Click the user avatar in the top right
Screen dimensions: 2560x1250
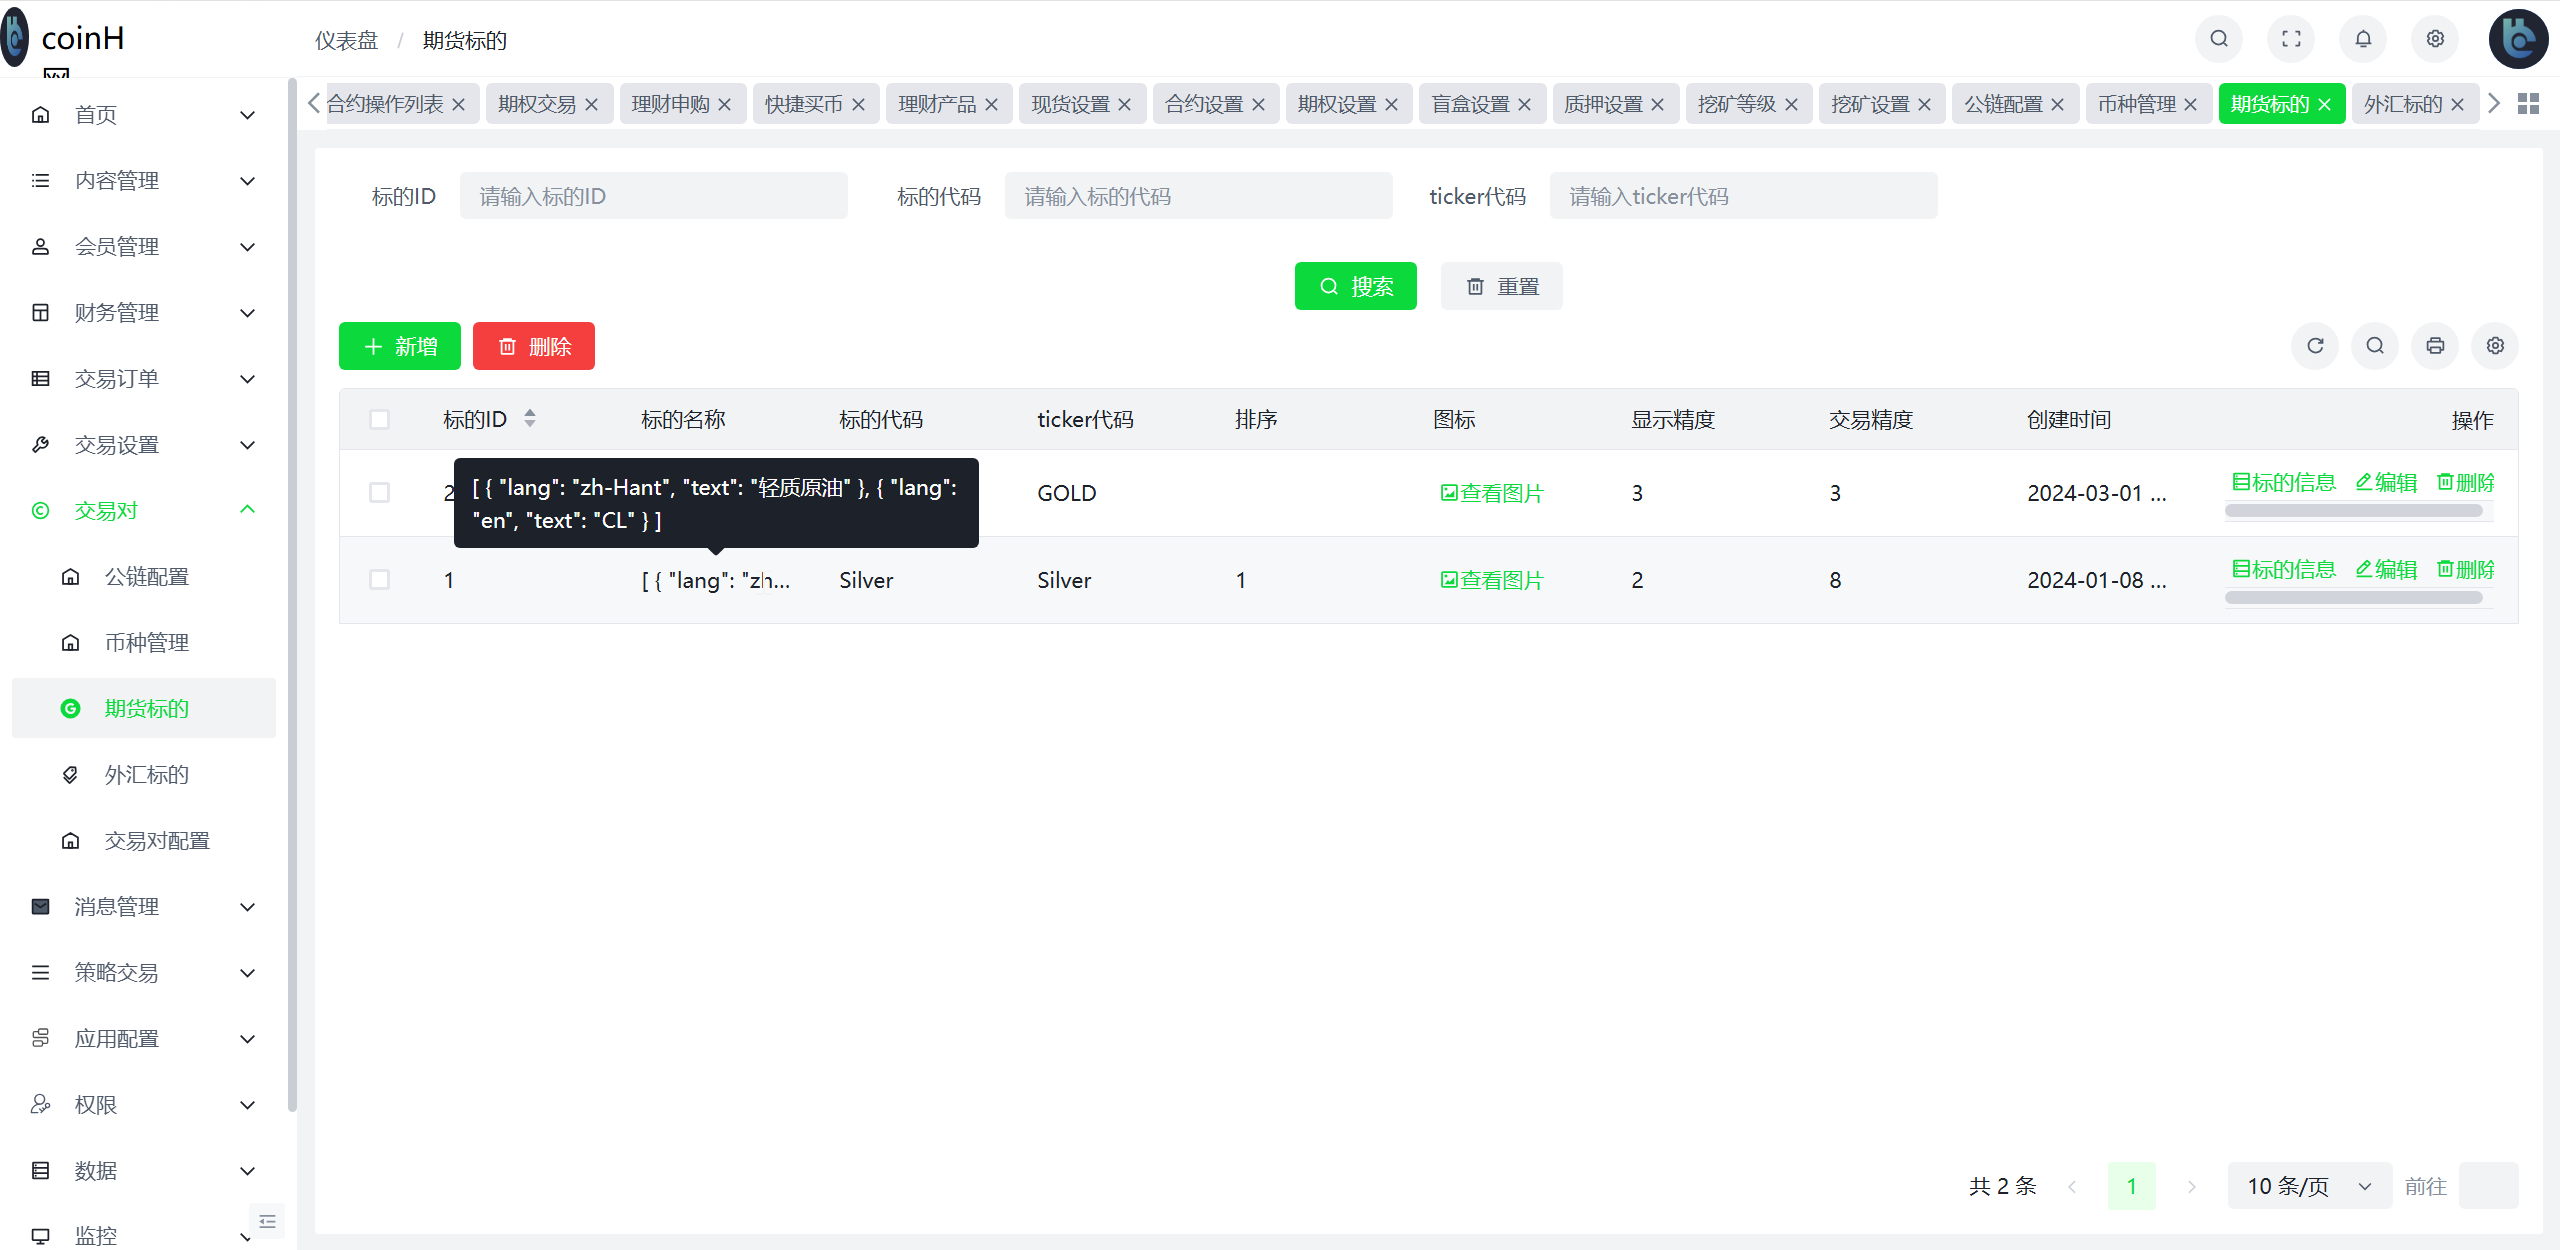coord(2519,39)
